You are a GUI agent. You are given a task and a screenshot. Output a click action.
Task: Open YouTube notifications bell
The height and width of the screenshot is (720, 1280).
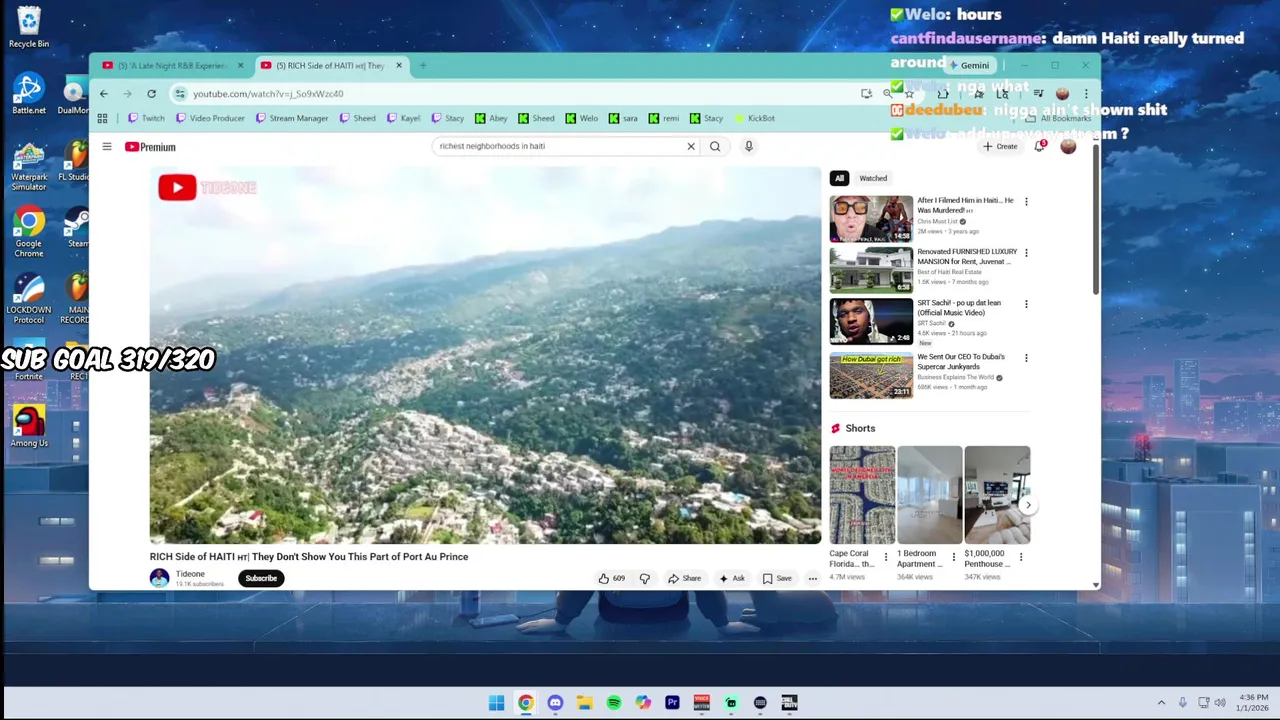click(x=1040, y=146)
